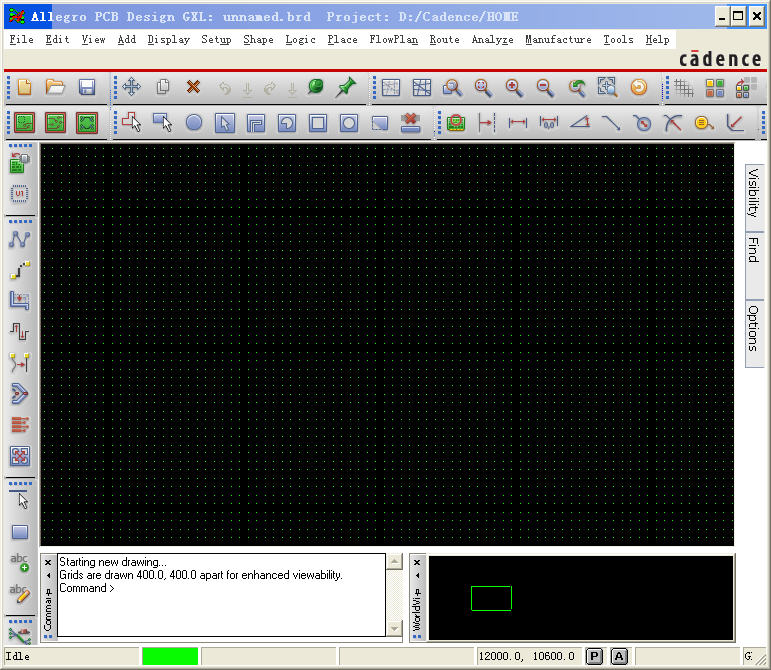This screenshot has height=670, width=771.
Task: Open the Setup menu
Action: (x=216, y=39)
